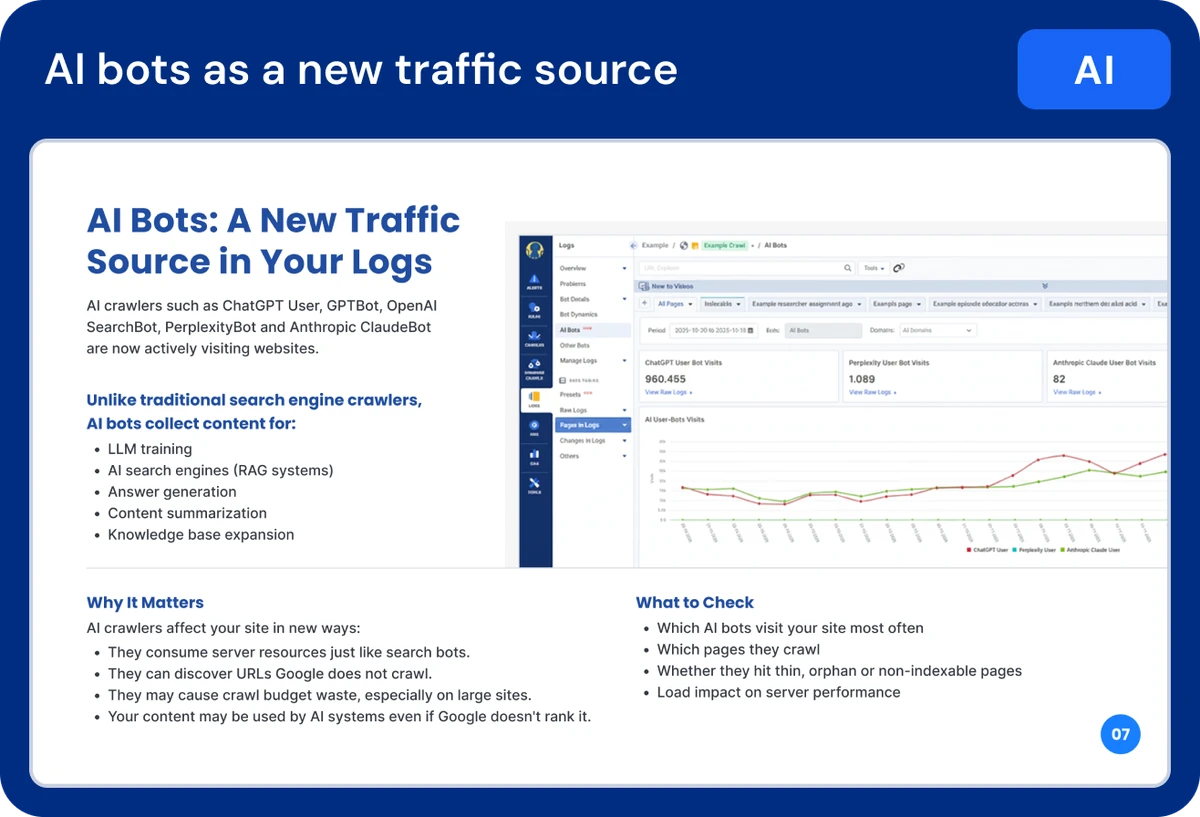Image resolution: width=1200 pixels, height=817 pixels.
Task: Open Bot Dynamics in the Logs menu
Action: [x=578, y=314]
